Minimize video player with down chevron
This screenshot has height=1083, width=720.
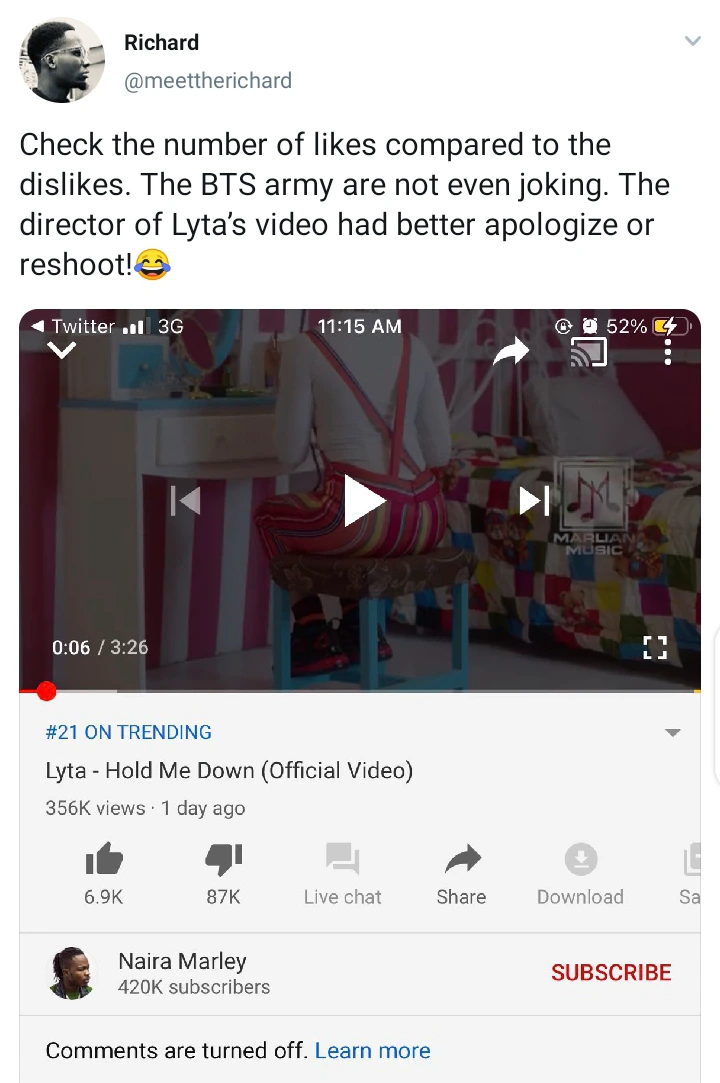point(61,352)
